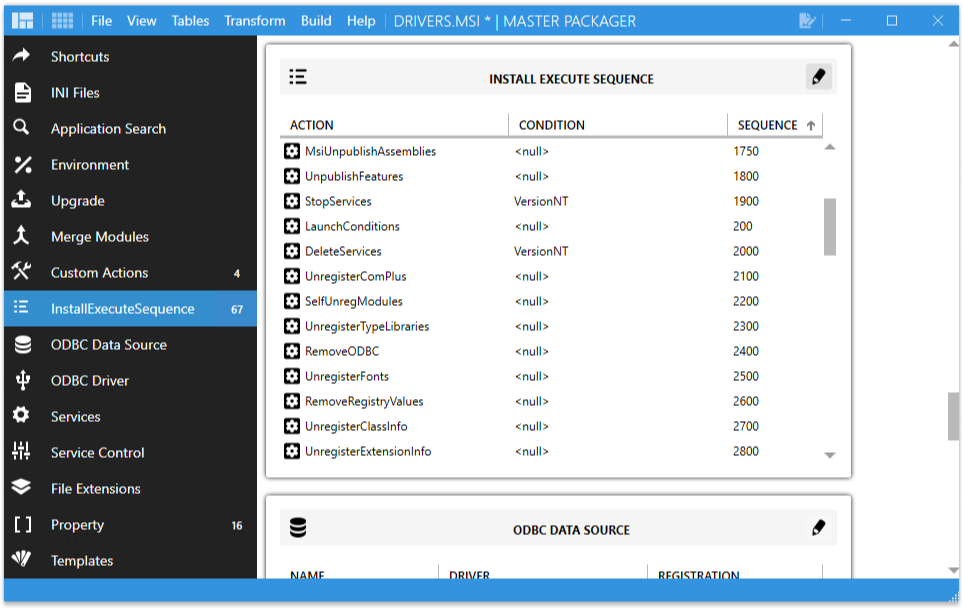Edit ODBC Data Source with pencil icon
Image resolution: width=963 pixels, height=610 pixels.
pos(819,528)
